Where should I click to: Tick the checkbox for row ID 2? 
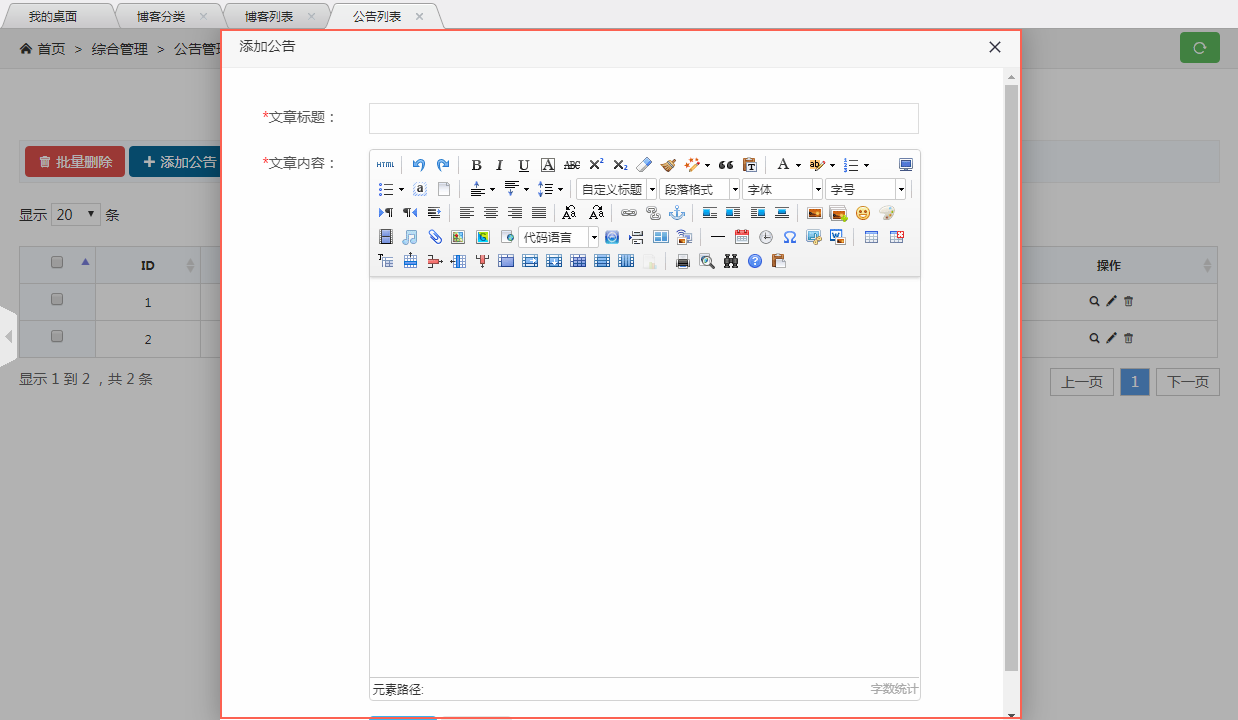tap(57, 336)
